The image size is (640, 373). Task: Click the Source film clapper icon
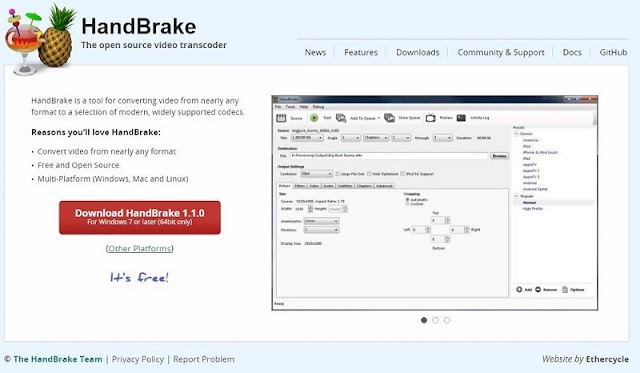[x=281, y=118]
